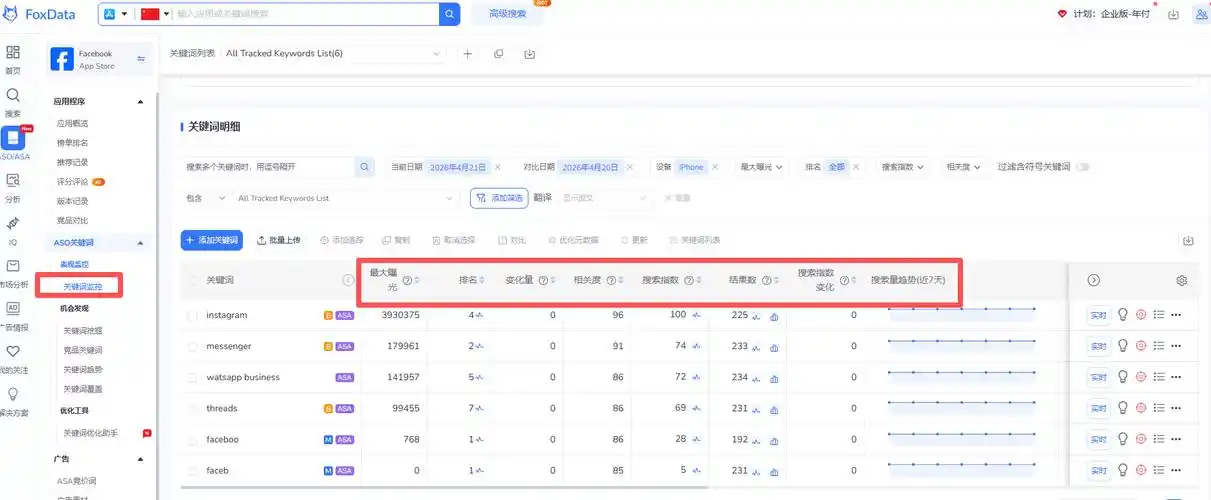Click the 实时 button in the faceb row
The height and width of the screenshot is (500, 1211).
1098,470
